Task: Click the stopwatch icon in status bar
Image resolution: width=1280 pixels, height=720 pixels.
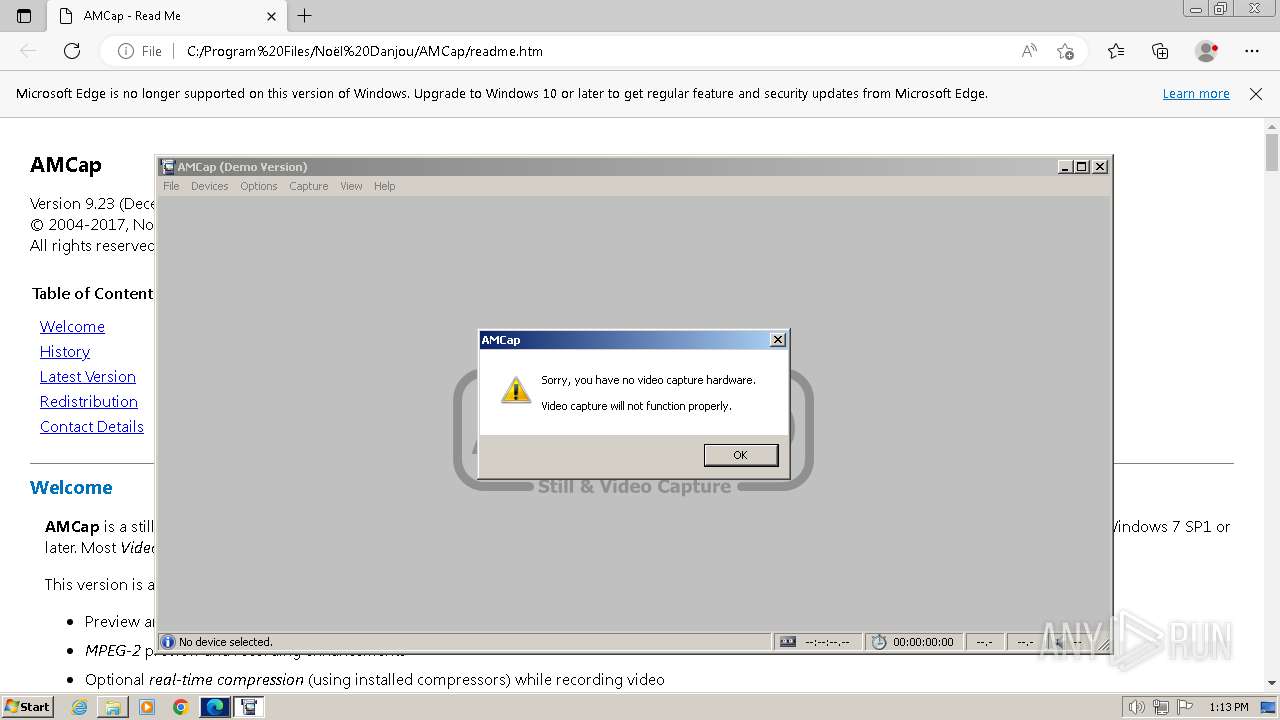Action: (879, 642)
